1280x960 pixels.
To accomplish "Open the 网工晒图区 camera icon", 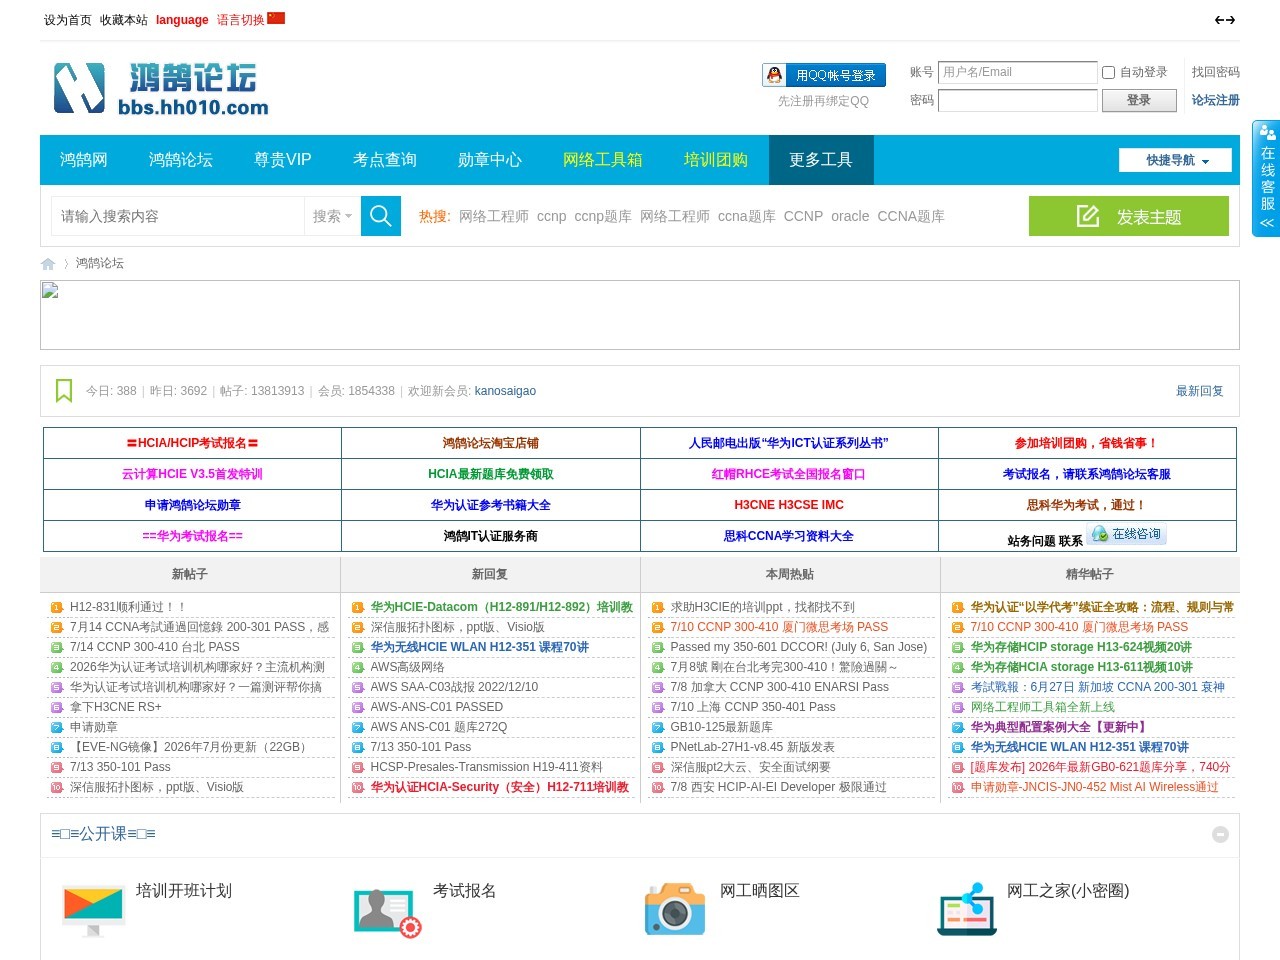I will click(x=675, y=909).
